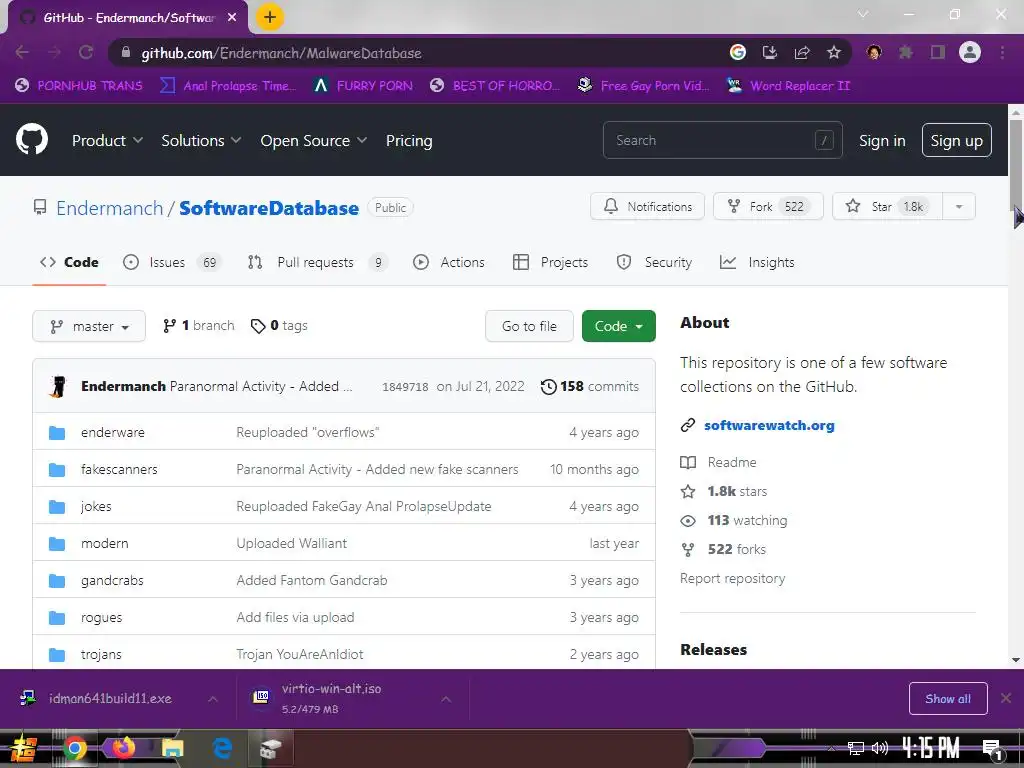
Task: Close the downloads bar
Action: (x=1006, y=699)
